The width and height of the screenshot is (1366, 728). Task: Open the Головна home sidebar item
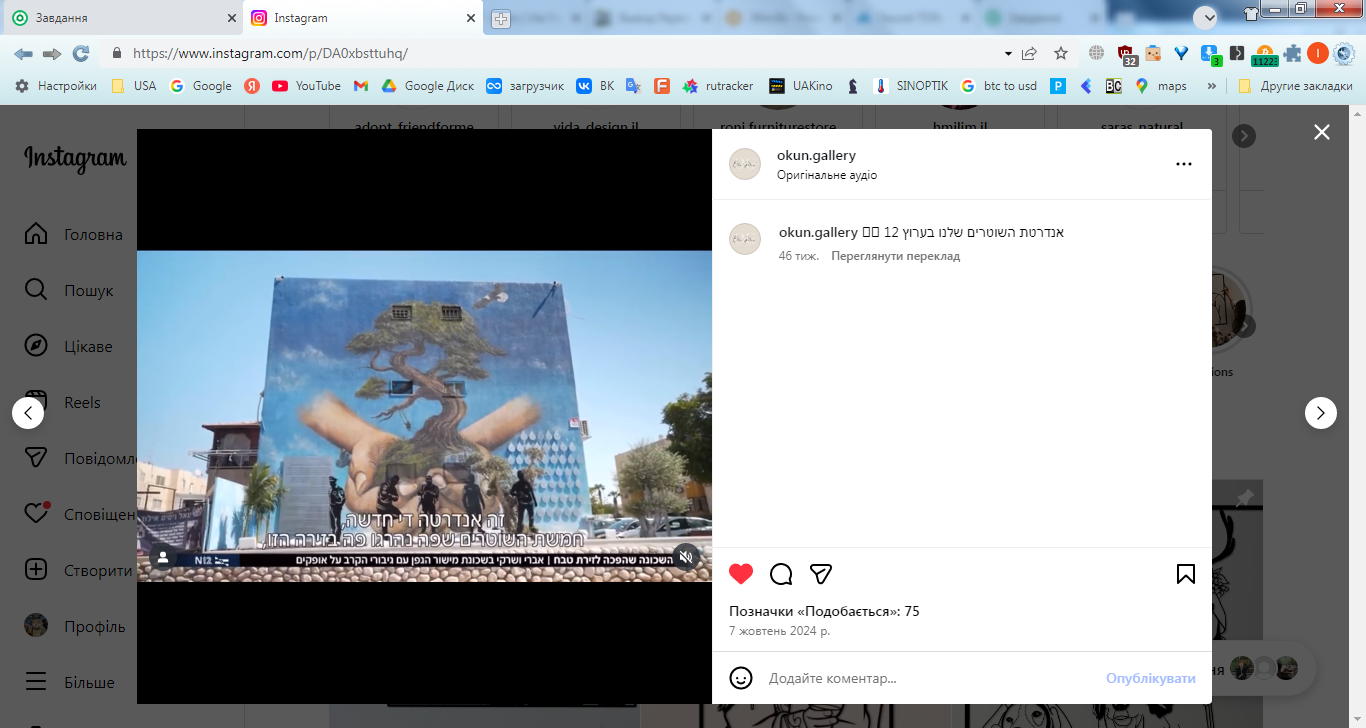[73, 235]
